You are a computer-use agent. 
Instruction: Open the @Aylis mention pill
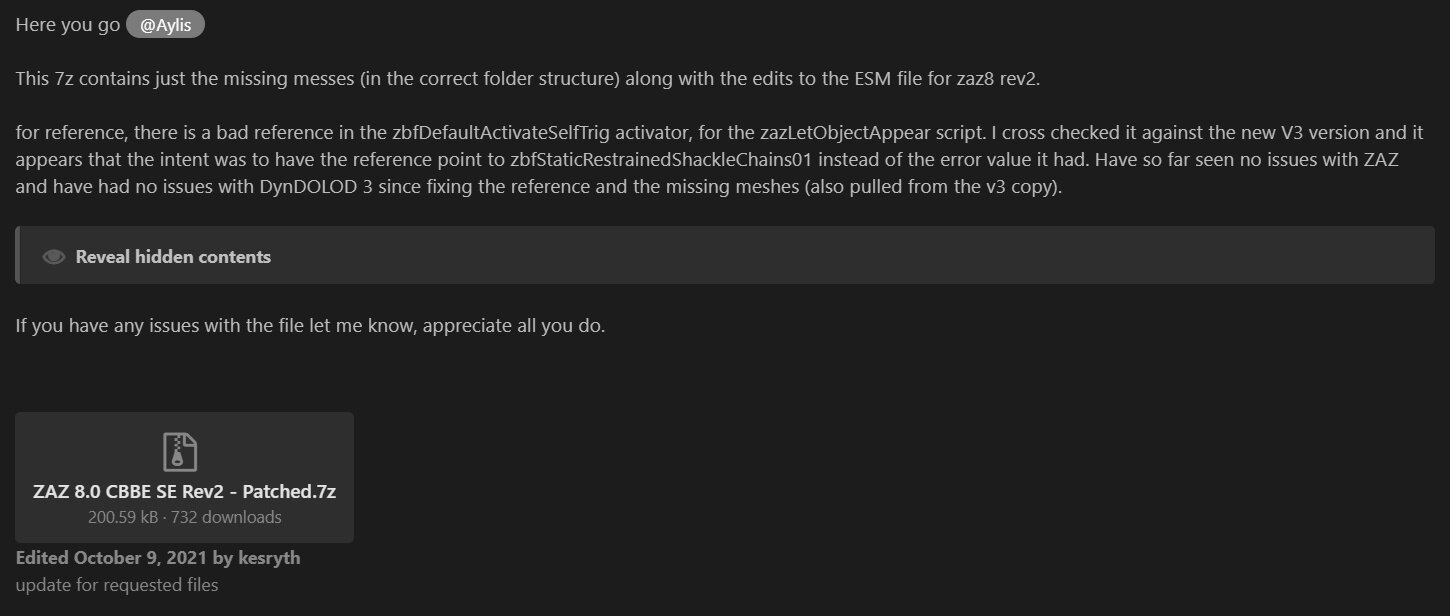165,25
